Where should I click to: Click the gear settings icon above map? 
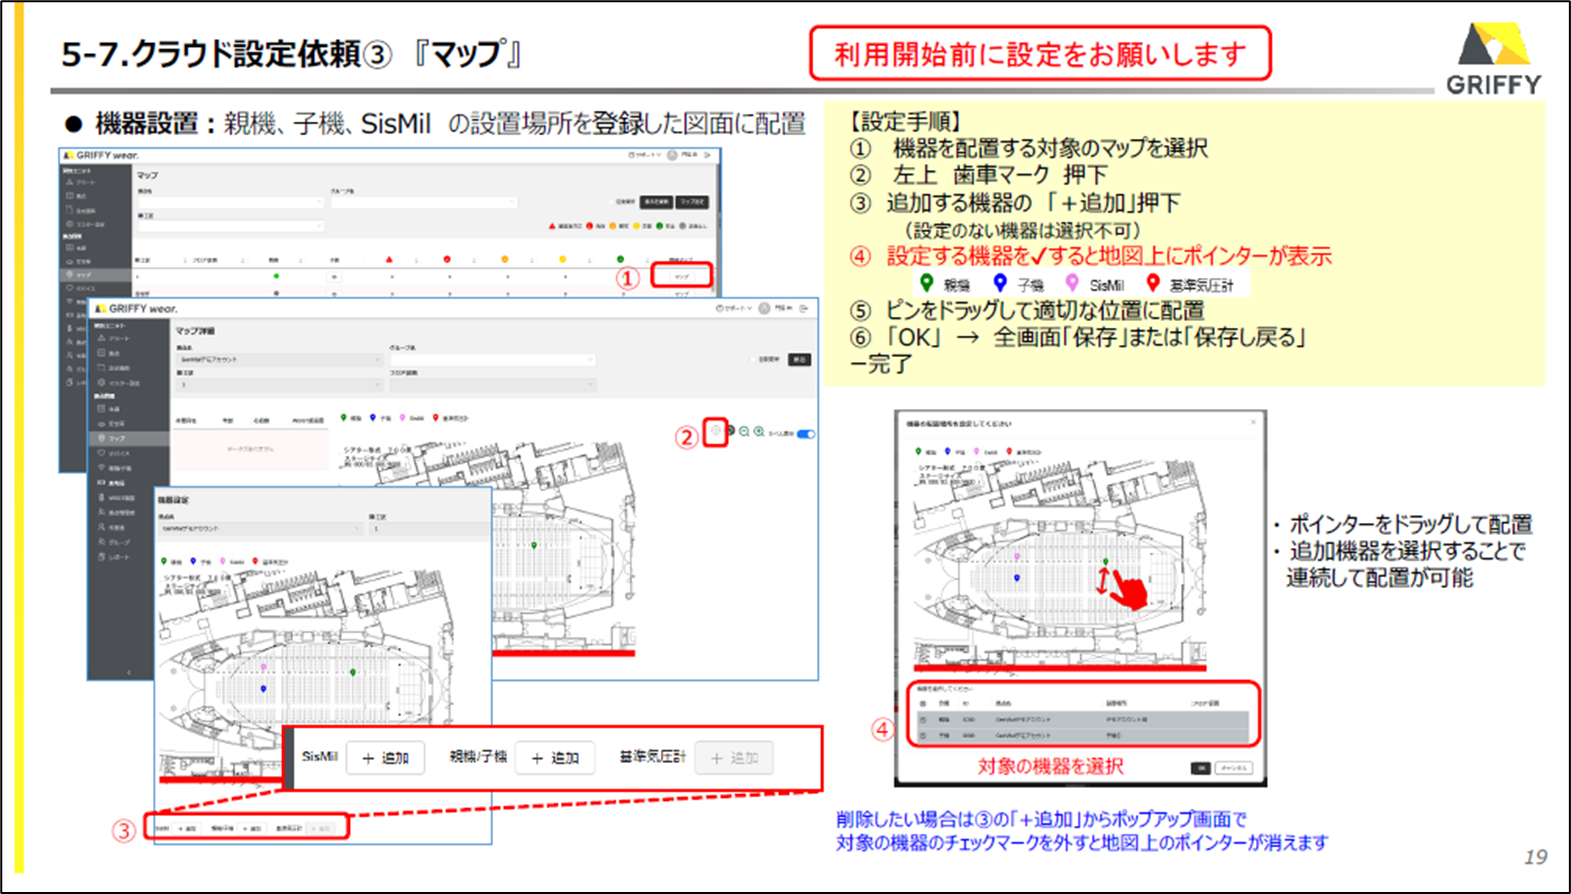tap(715, 431)
